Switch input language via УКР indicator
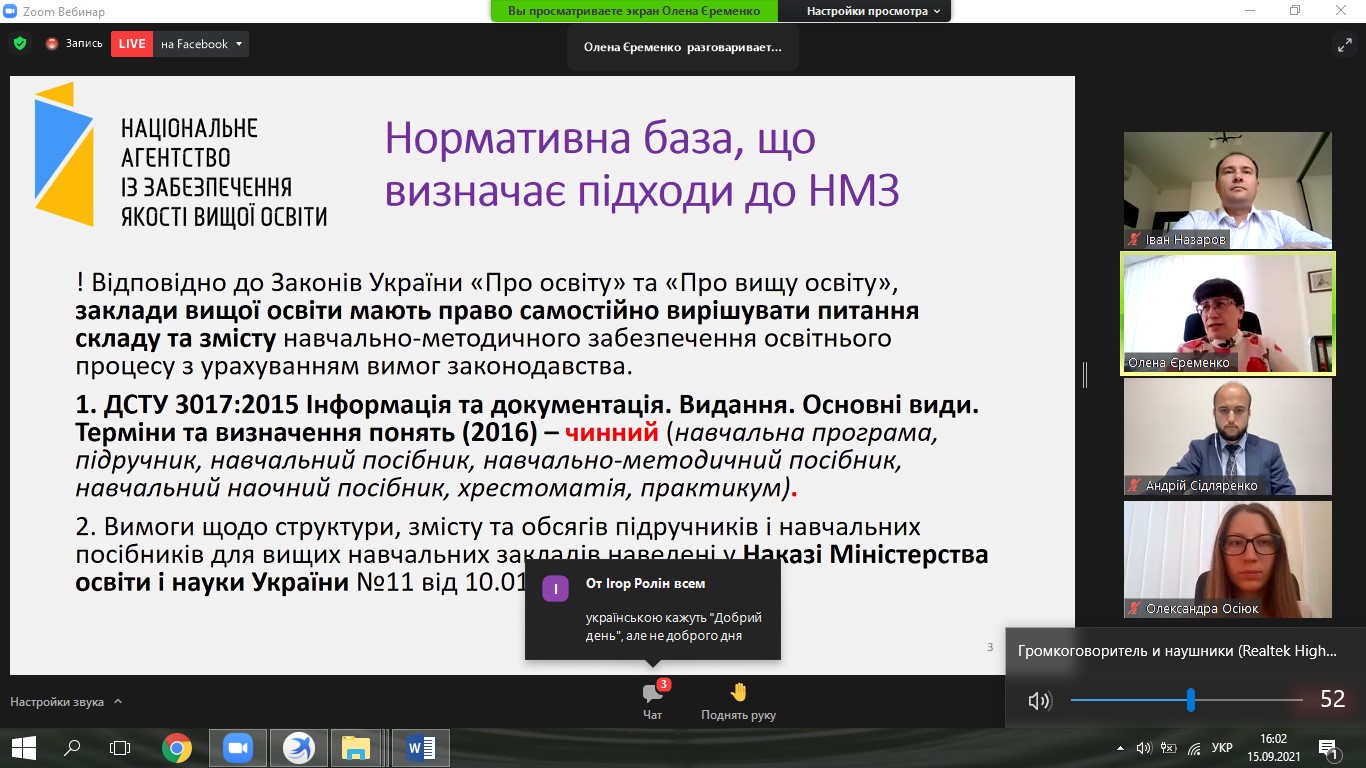The height and width of the screenshot is (768, 1366). click(1222, 748)
